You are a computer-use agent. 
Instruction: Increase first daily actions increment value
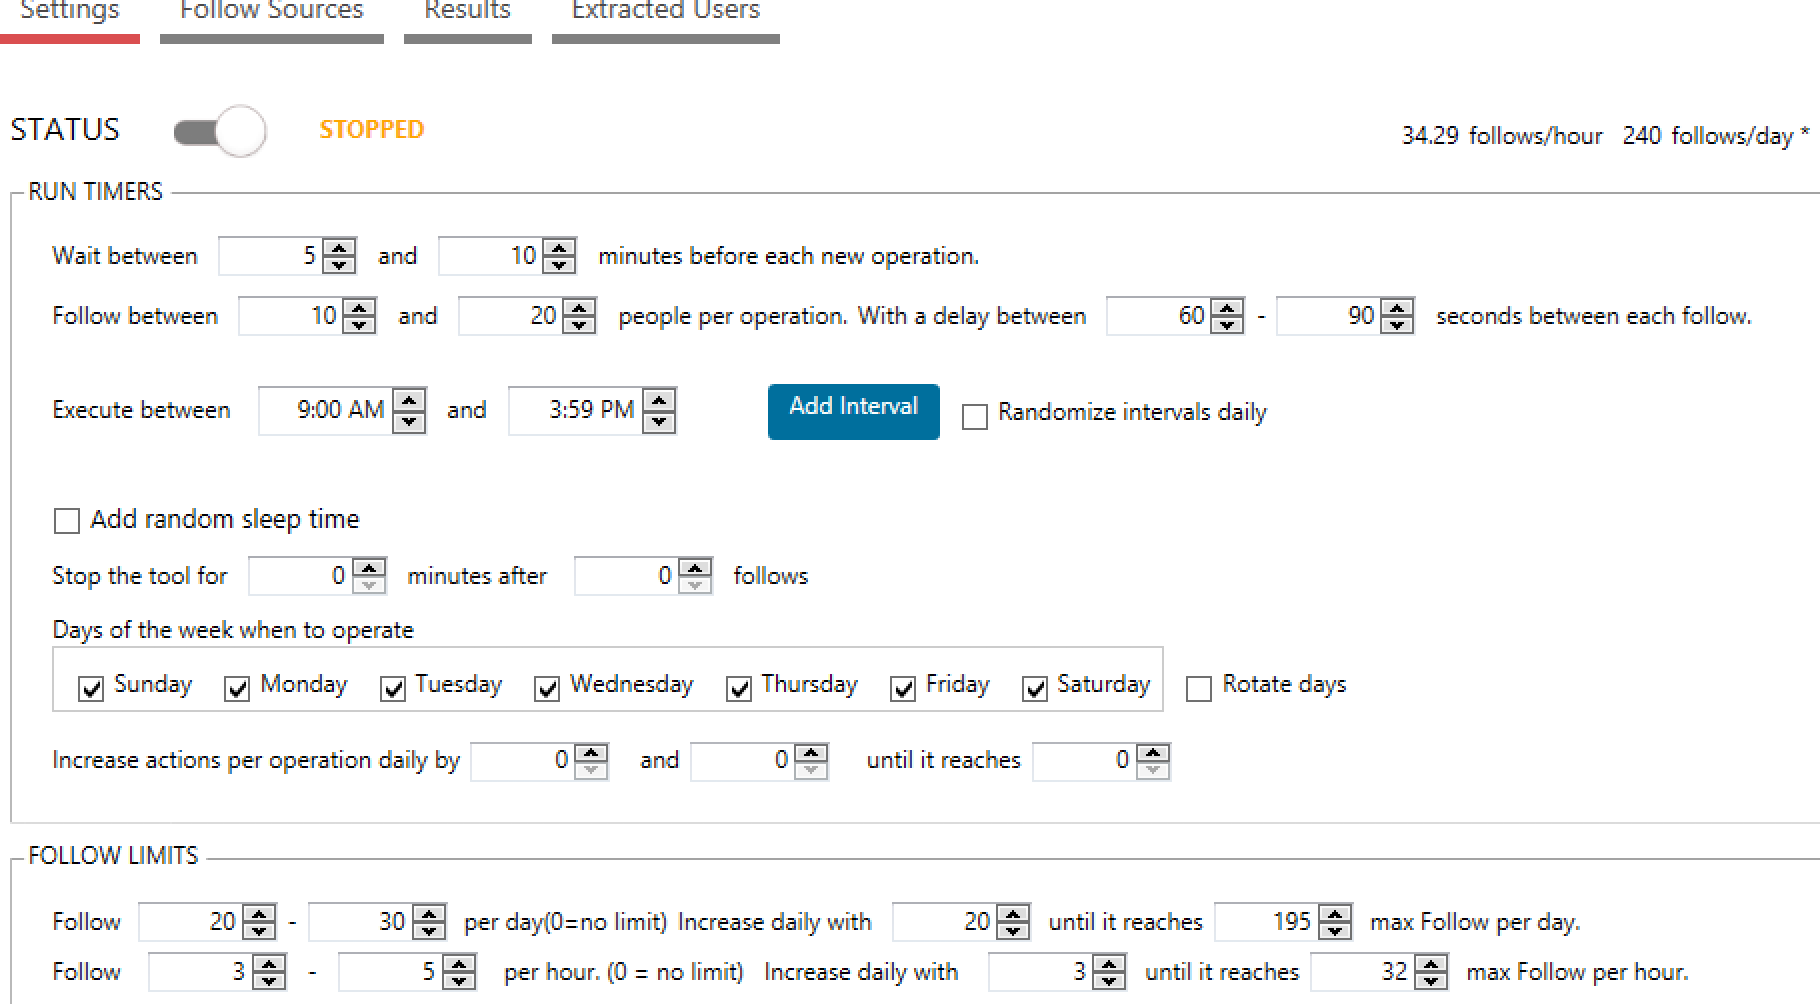pos(591,752)
